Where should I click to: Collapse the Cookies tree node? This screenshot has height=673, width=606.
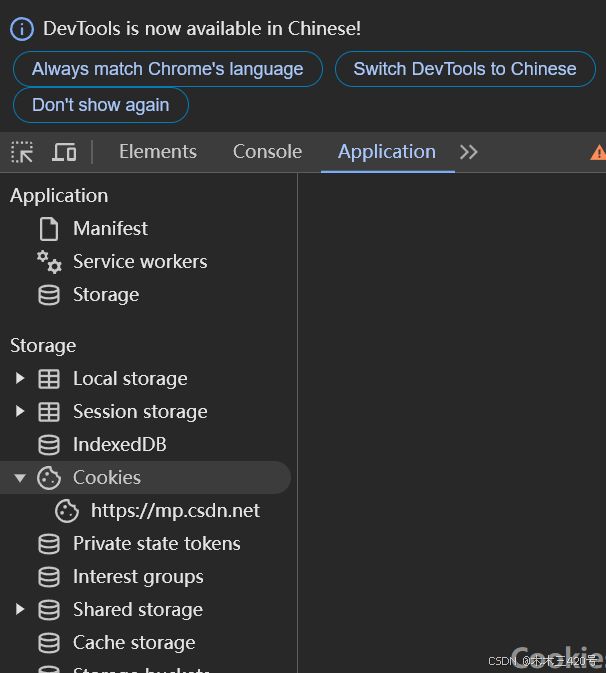click(x=20, y=478)
